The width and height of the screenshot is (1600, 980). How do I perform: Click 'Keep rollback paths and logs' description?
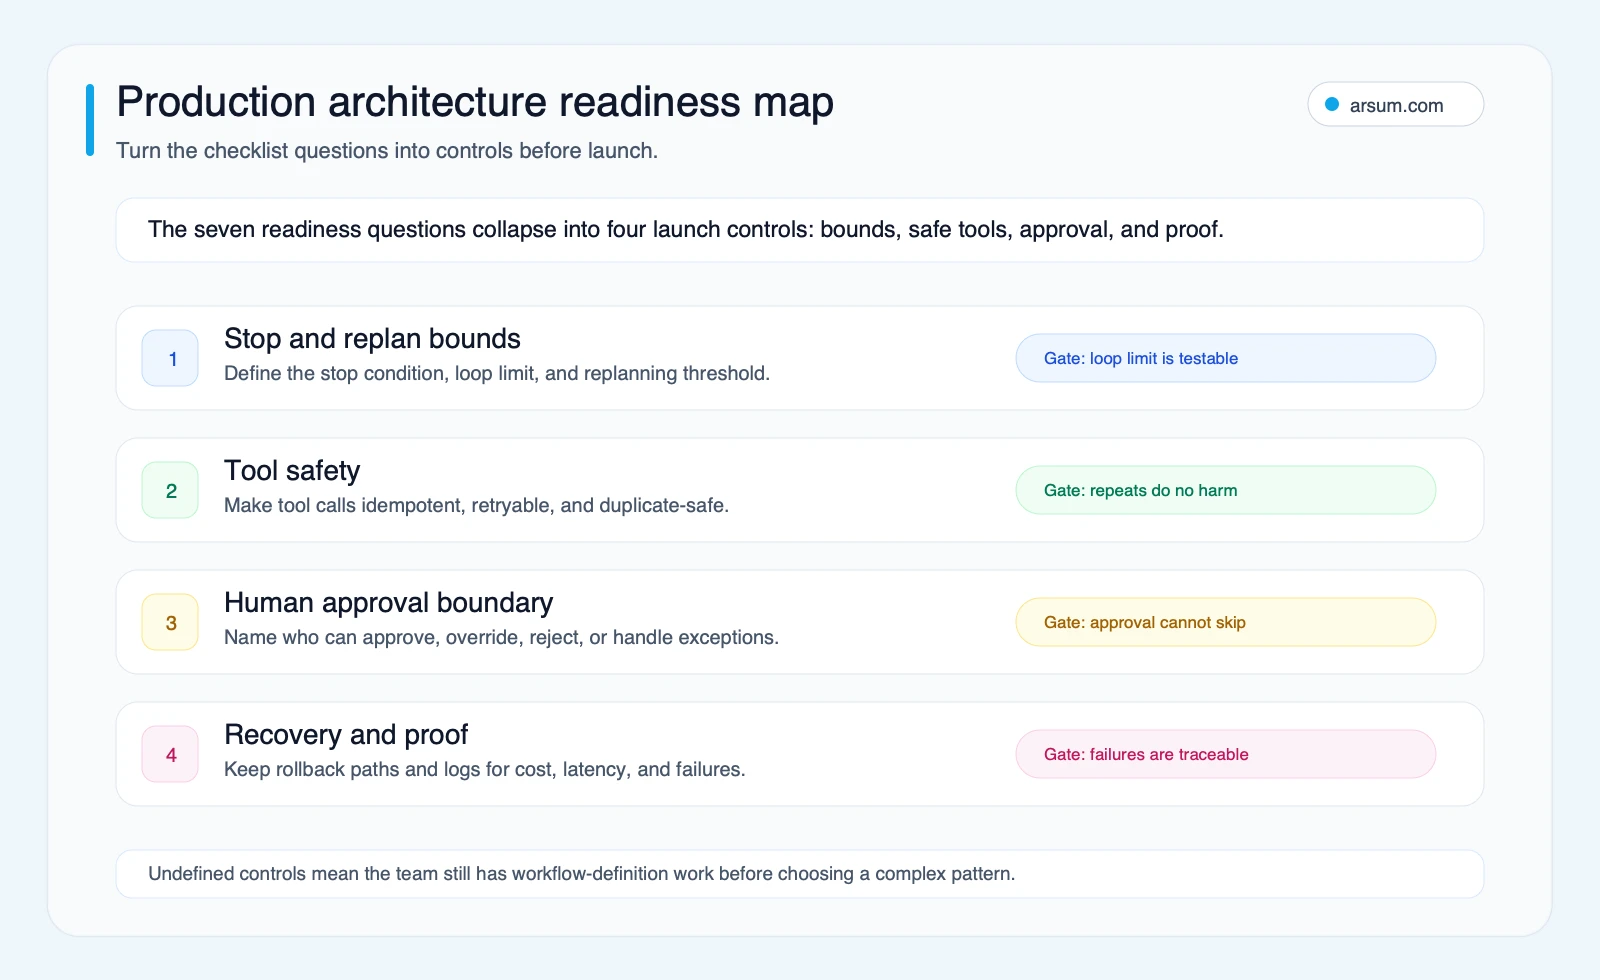[x=485, y=769]
